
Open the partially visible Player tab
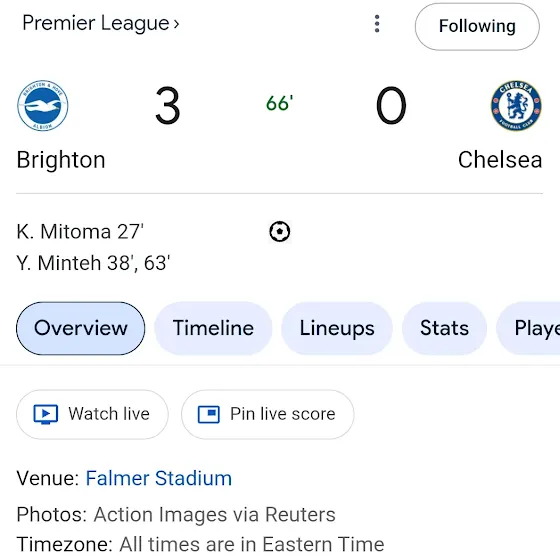(x=529, y=328)
